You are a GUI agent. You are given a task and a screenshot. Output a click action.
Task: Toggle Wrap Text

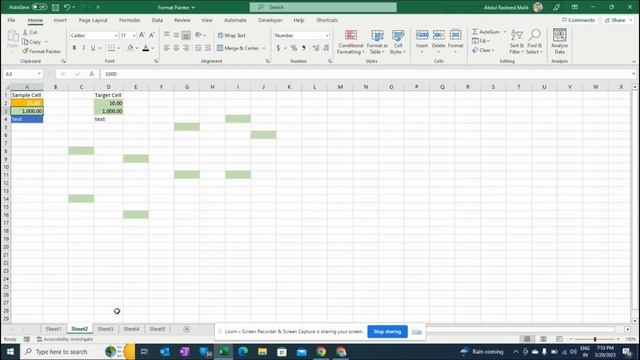point(231,36)
